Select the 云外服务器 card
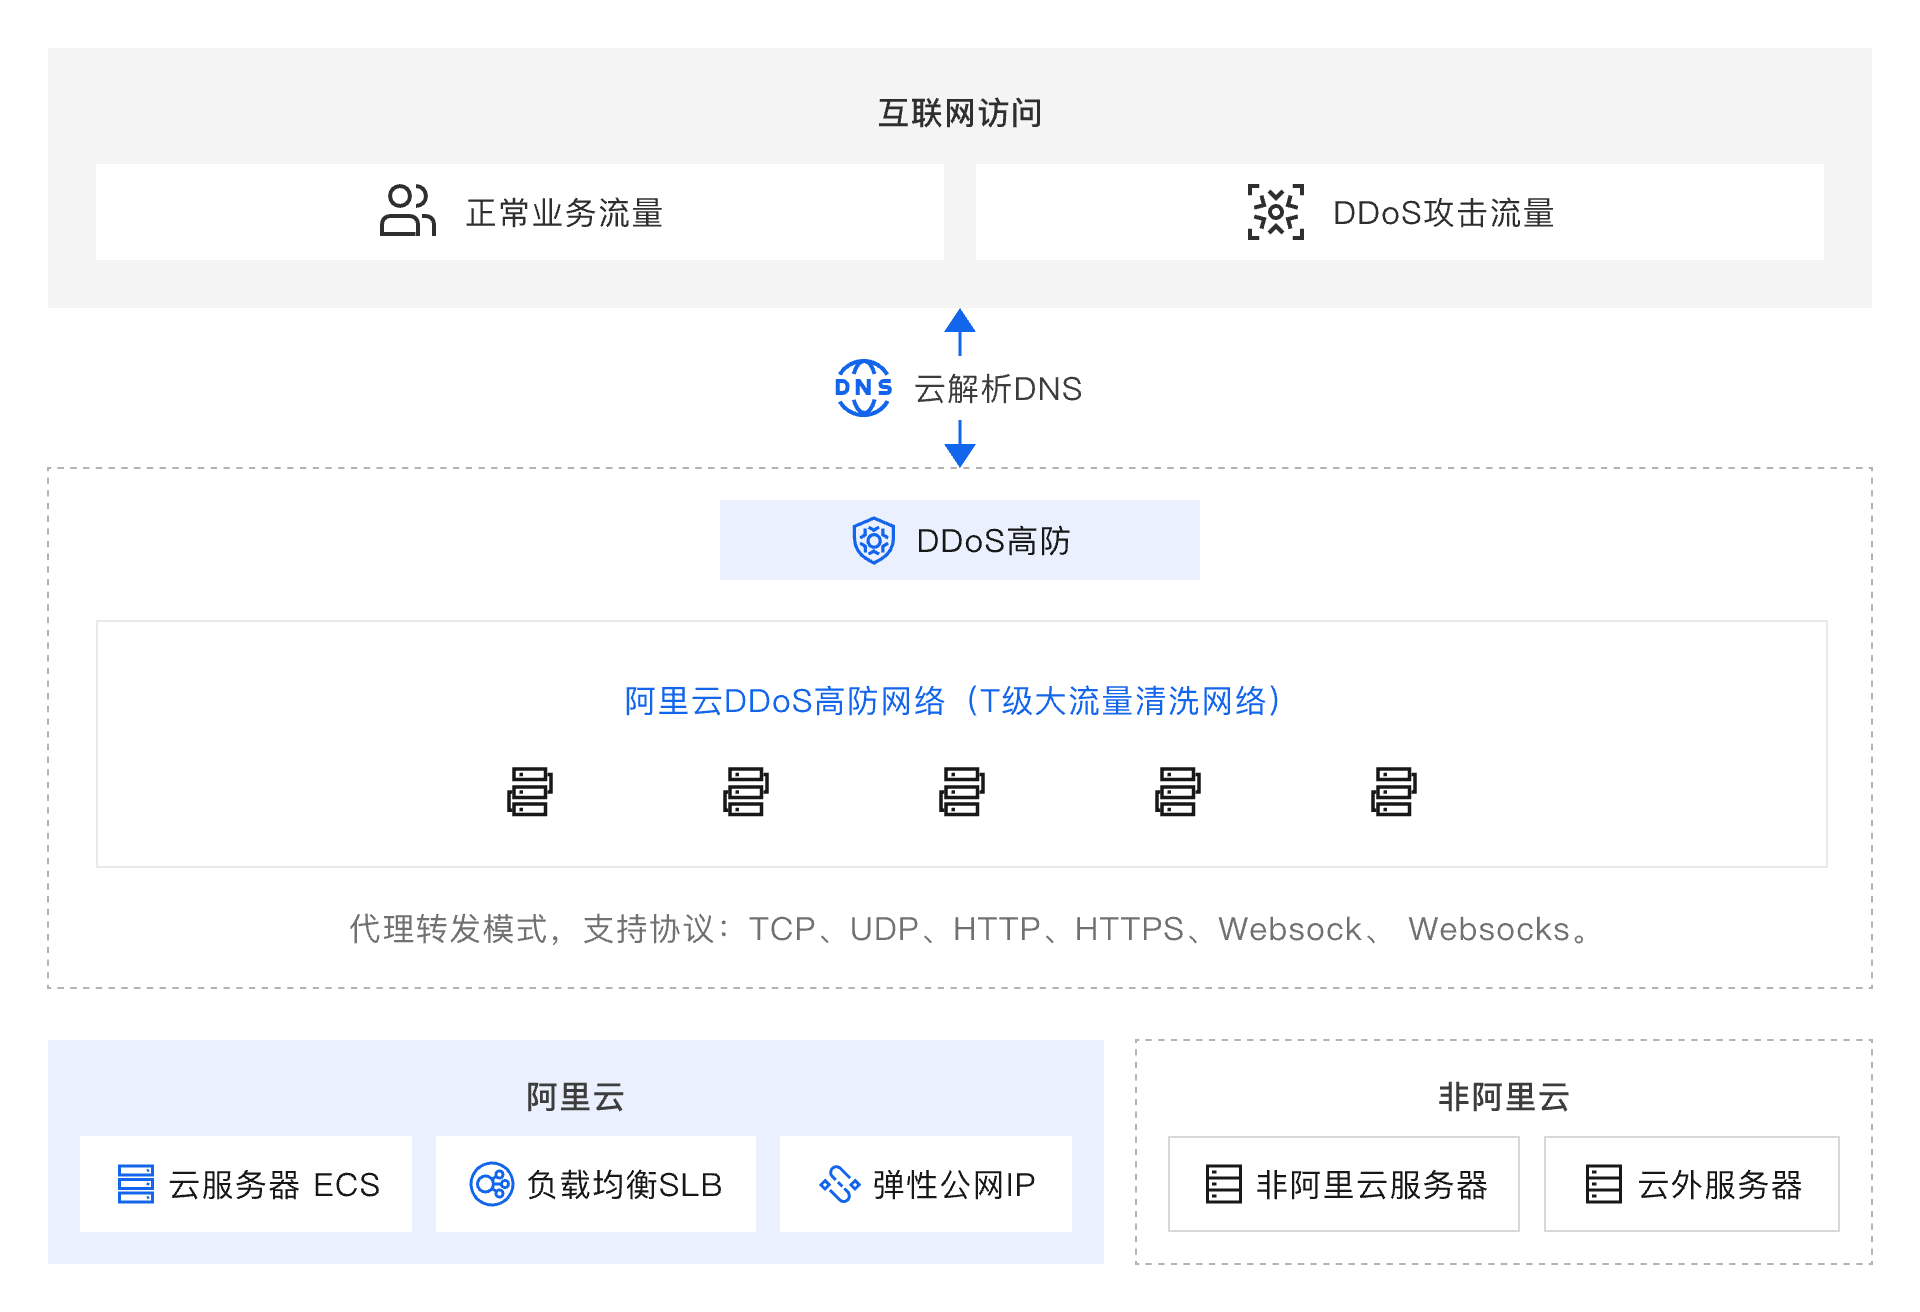 [x=1692, y=1184]
